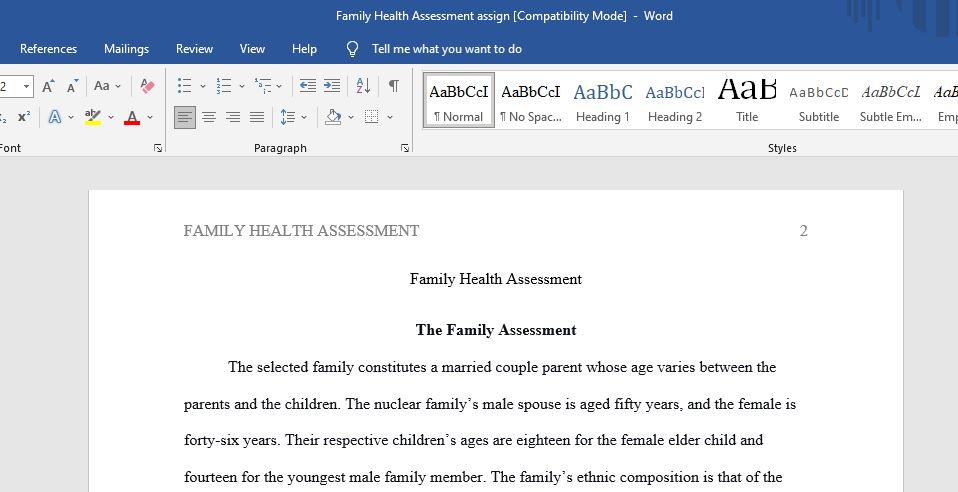
Task: Click the line starting 'fourteen for the youngest'
Action: (x=483, y=477)
